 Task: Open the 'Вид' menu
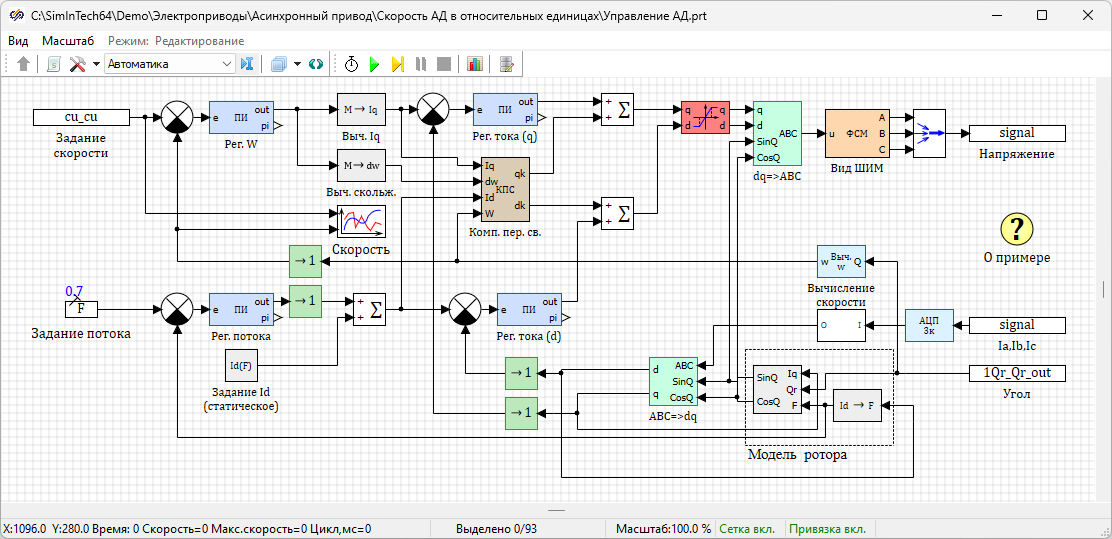click(18, 41)
